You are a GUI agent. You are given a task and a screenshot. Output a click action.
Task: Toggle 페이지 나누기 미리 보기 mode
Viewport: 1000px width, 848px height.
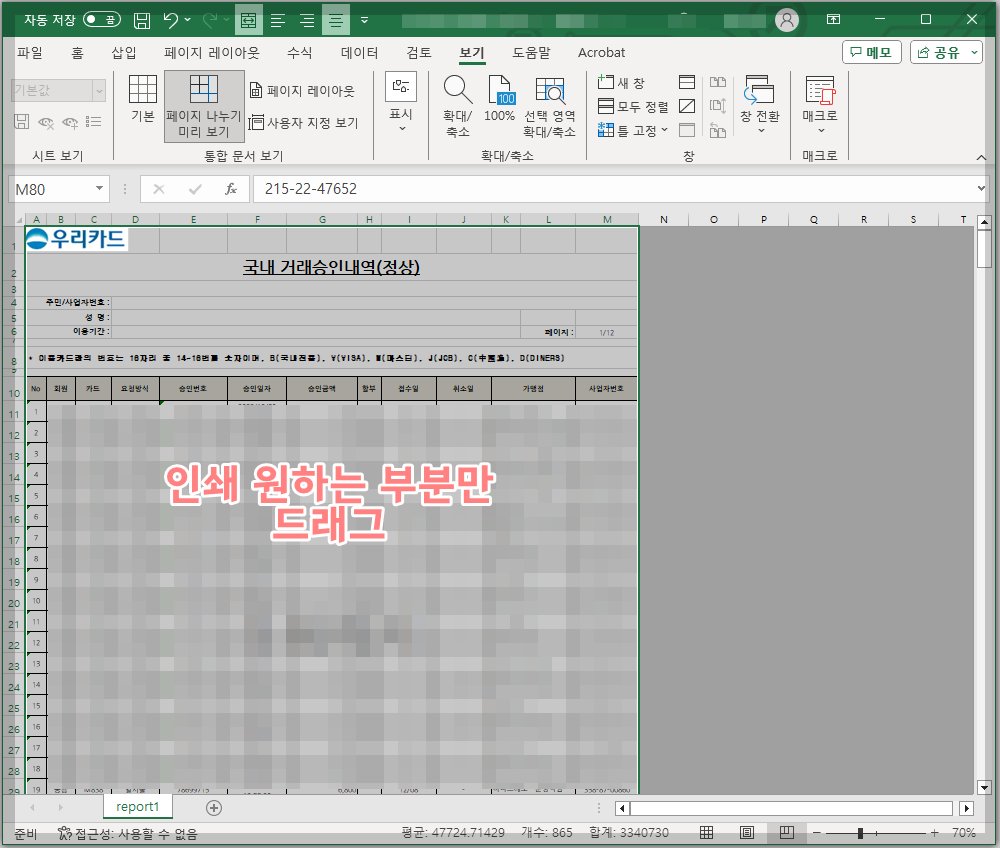click(x=203, y=107)
